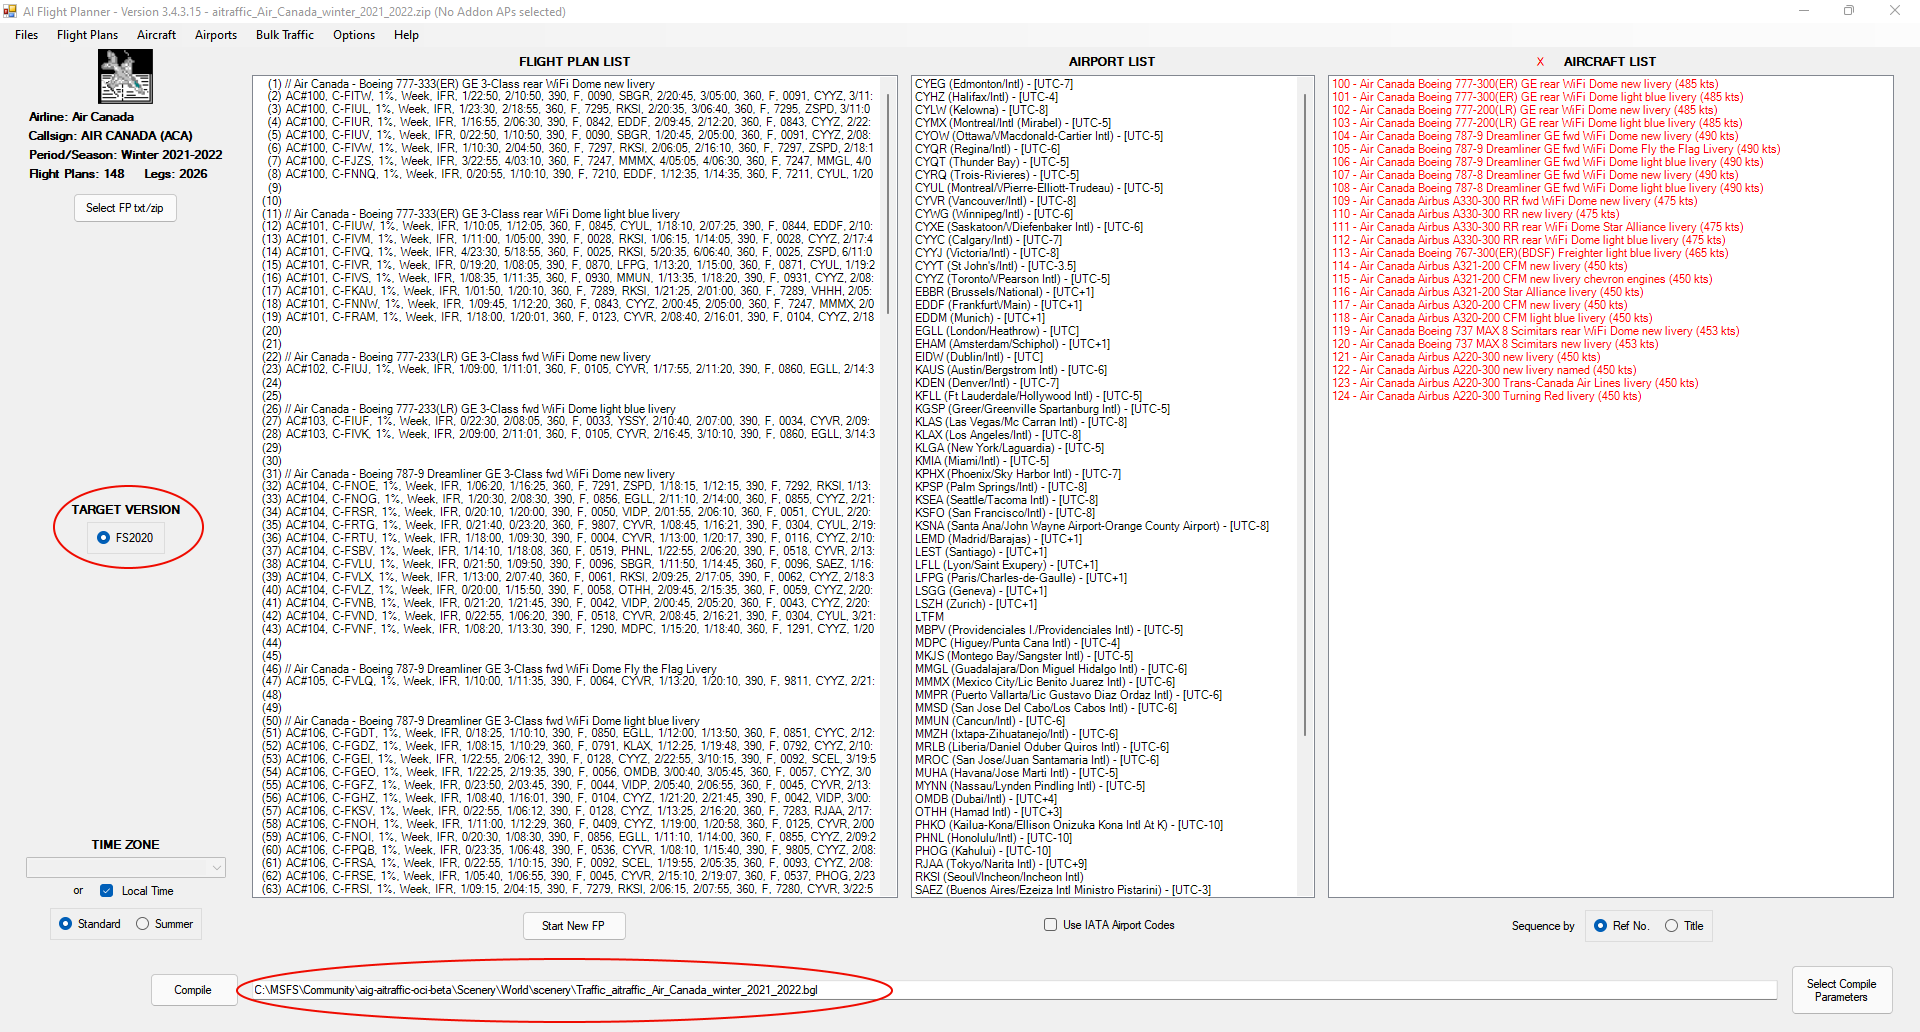Sequence aircraft by Ref No. radio button

coord(1601,926)
